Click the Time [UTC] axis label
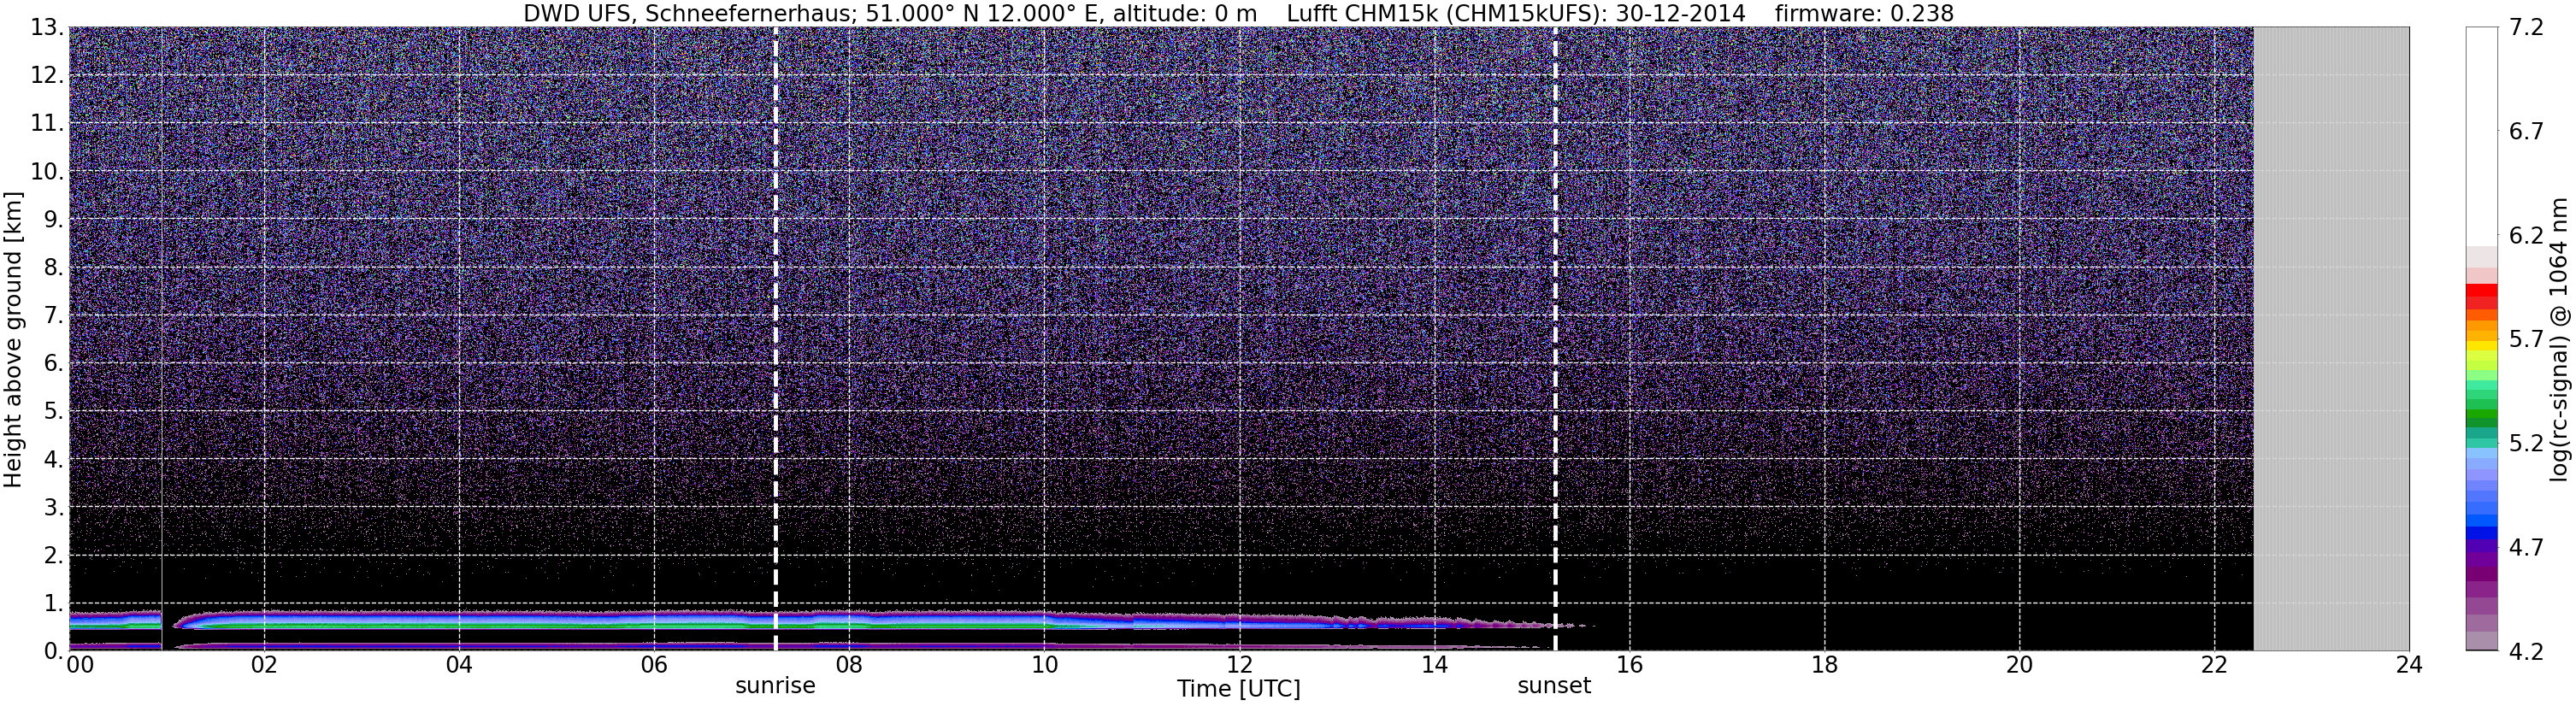The height and width of the screenshot is (706, 2576). coord(1239,689)
